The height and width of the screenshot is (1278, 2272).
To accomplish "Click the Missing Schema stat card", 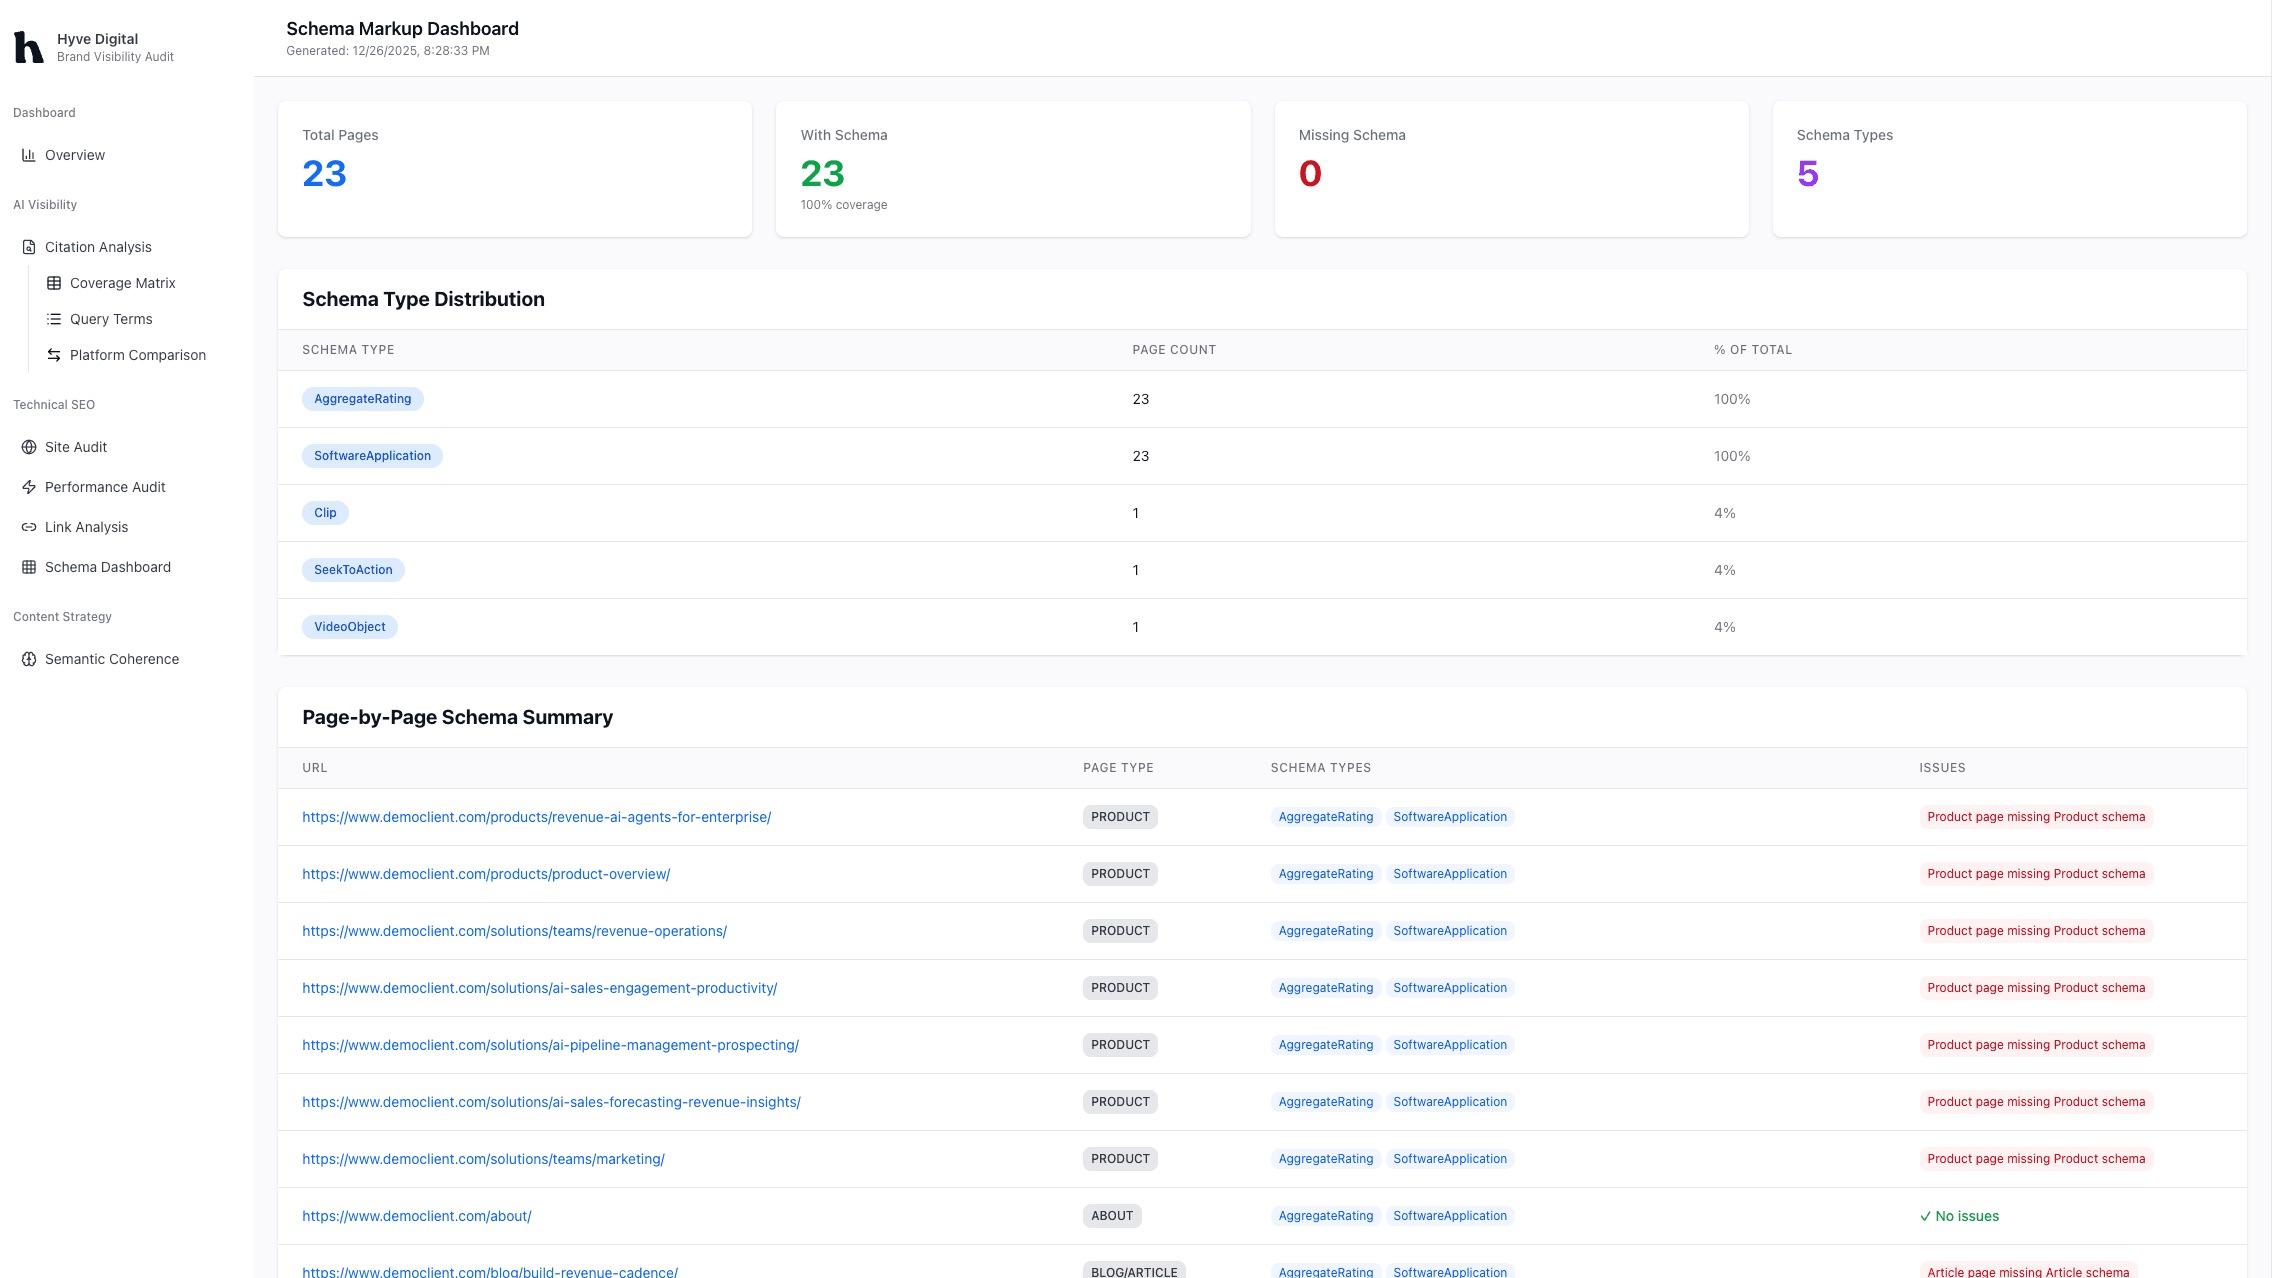I will 1510,168.
